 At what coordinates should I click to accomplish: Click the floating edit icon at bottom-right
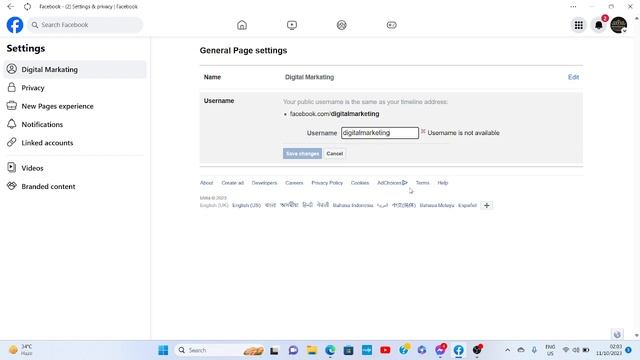coord(617,335)
